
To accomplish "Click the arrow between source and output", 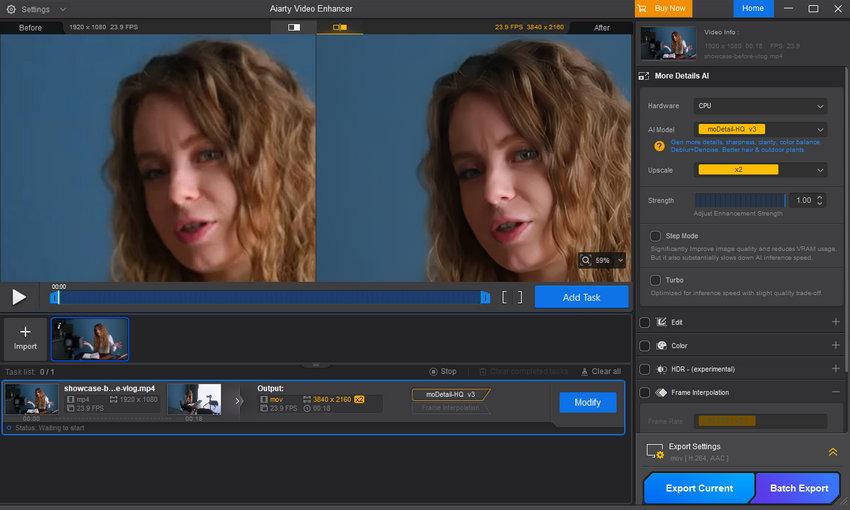I will [237, 401].
